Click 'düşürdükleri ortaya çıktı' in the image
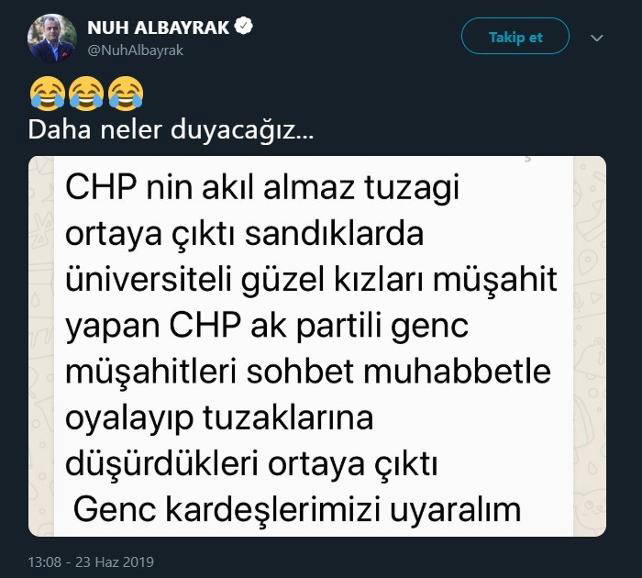The height and width of the screenshot is (578, 642). coord(252,463)
